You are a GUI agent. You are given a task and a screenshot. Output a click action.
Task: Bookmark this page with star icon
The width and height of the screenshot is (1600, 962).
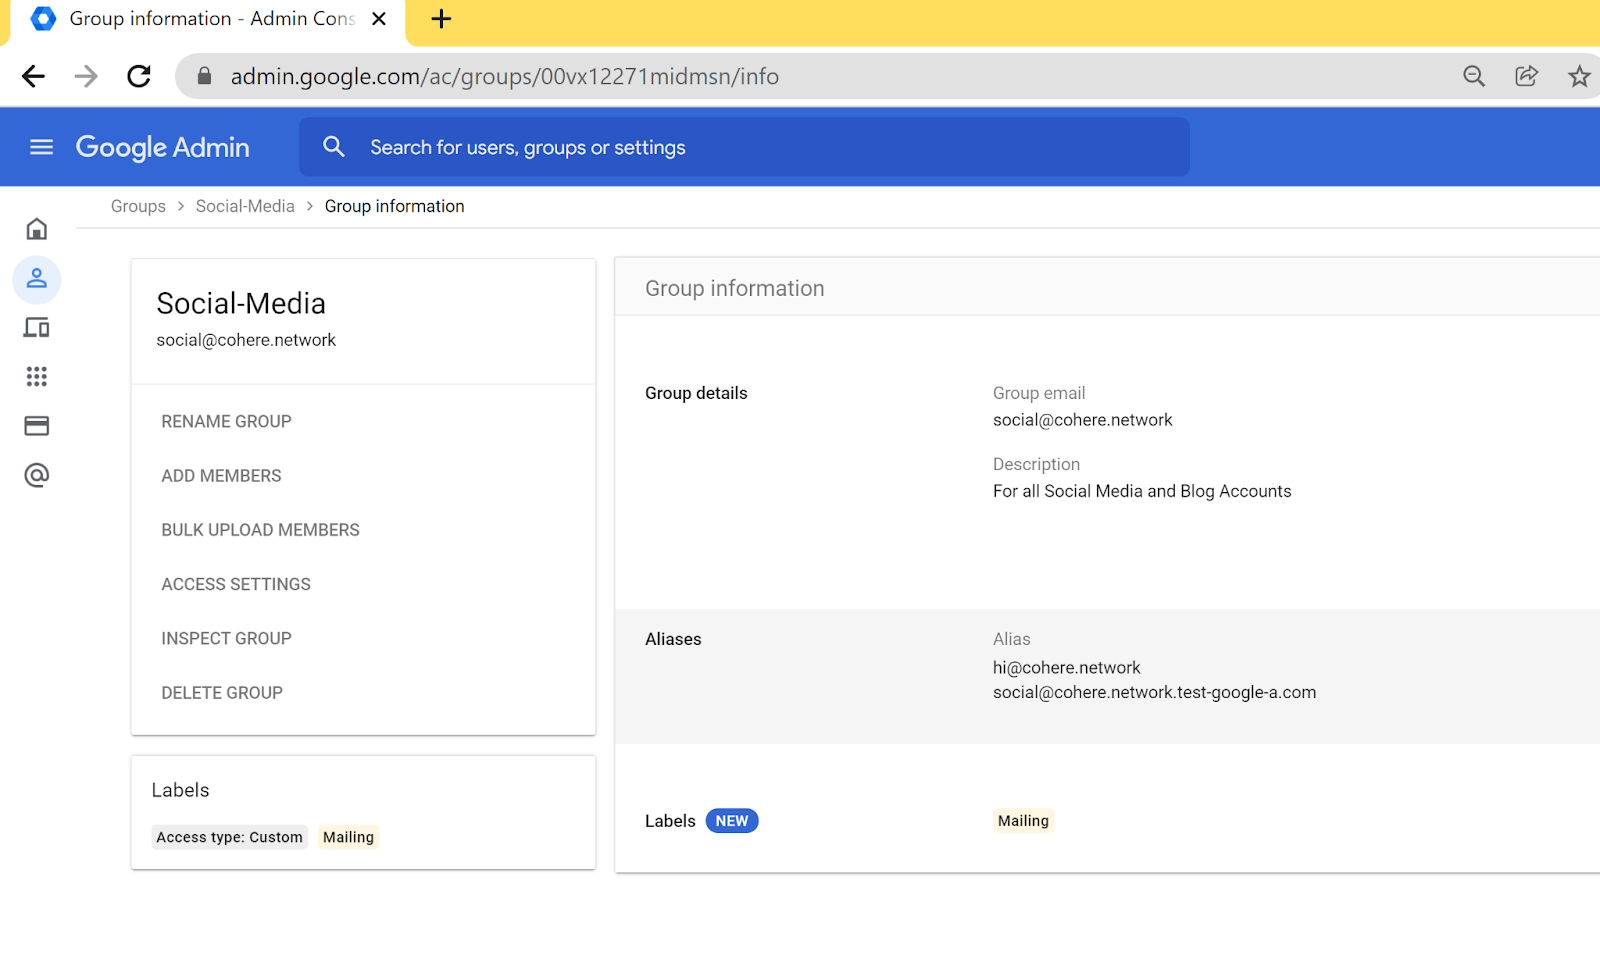click(1579, 76)
